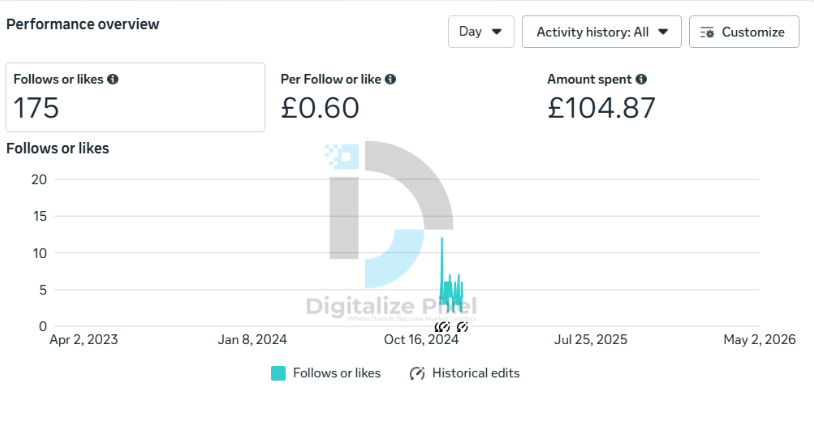The width and height of the screenshot is (814, 435).
Task: Click the Historical edits legend icon
Action: [x=417, y=373]
